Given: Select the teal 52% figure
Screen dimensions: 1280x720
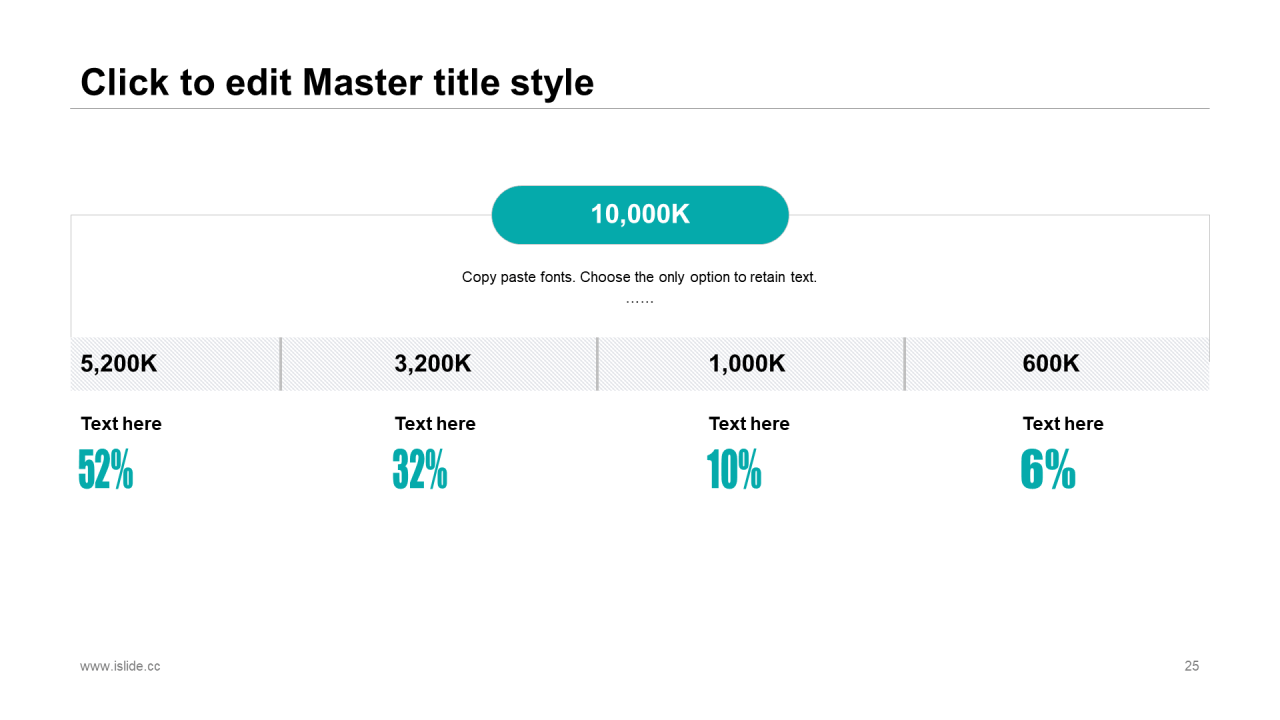Looking at the screenshot, I should click(x=106, y=469).
